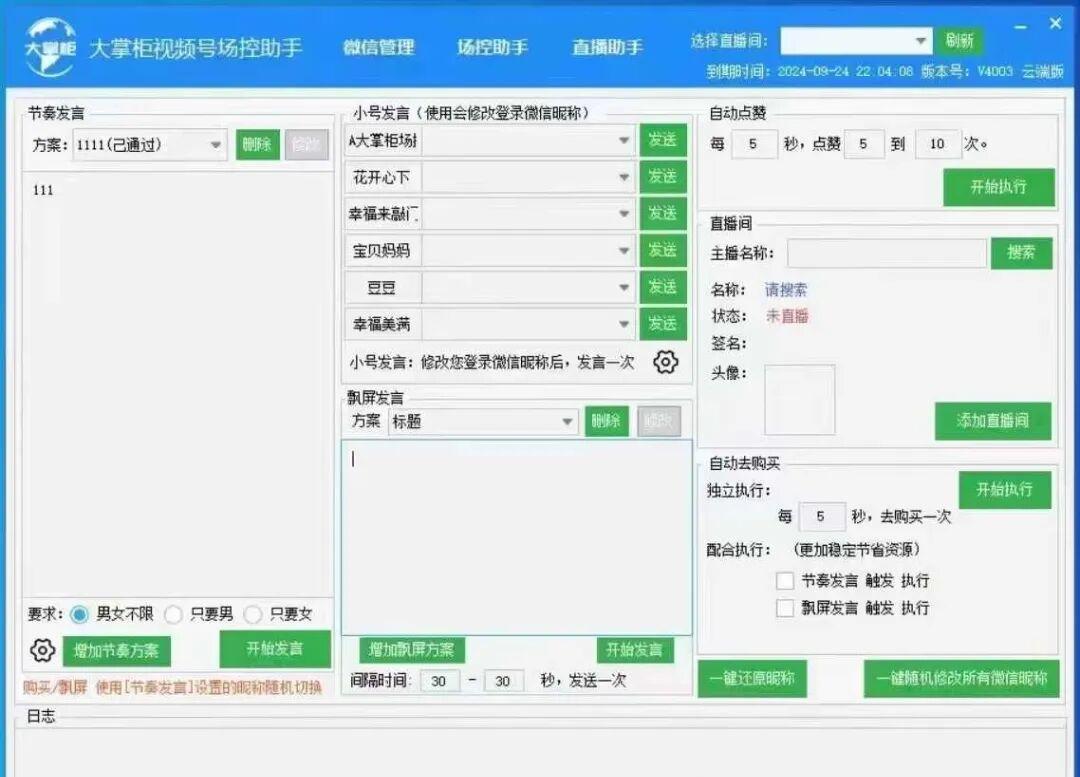The height and width of the screenshot is (777, 1080).
Task: Enable the 节奏发言 触发执行 checkbox
Action: click(785, 579)
